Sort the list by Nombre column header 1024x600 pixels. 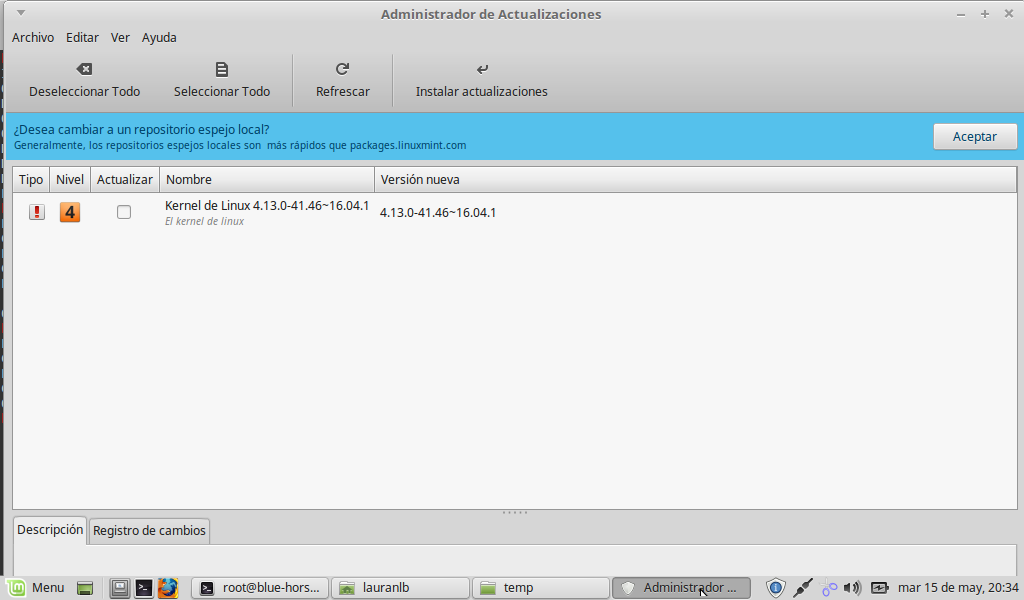tap(266, 180)
